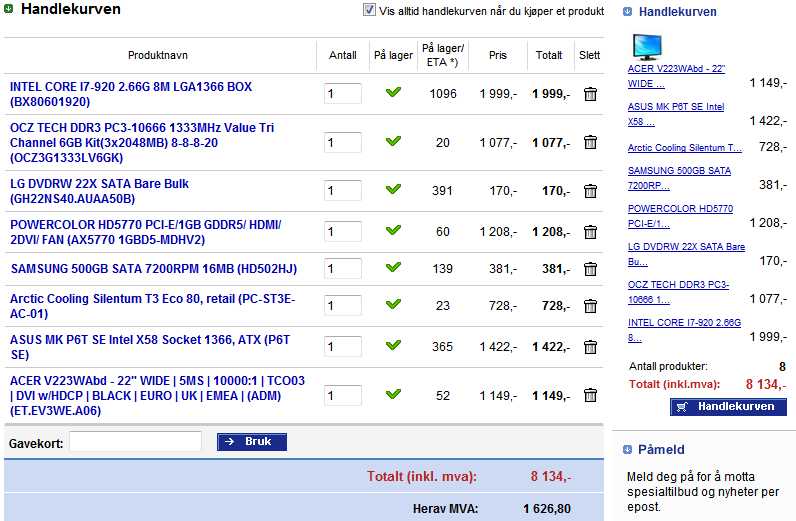Click the Slett column header
Image resolution: width=796 pixels, height=521 pixels.
pos(589,55)
